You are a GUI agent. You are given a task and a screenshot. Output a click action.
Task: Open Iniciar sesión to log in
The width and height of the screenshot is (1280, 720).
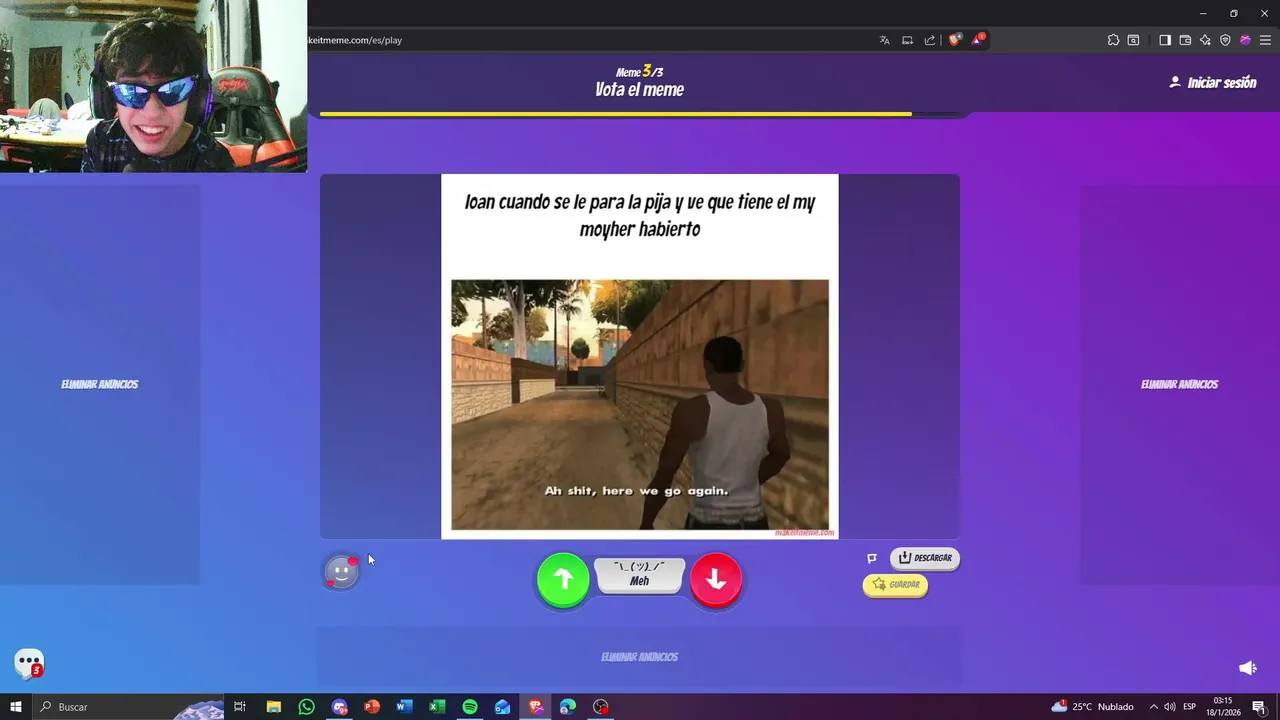point(1212,83)
